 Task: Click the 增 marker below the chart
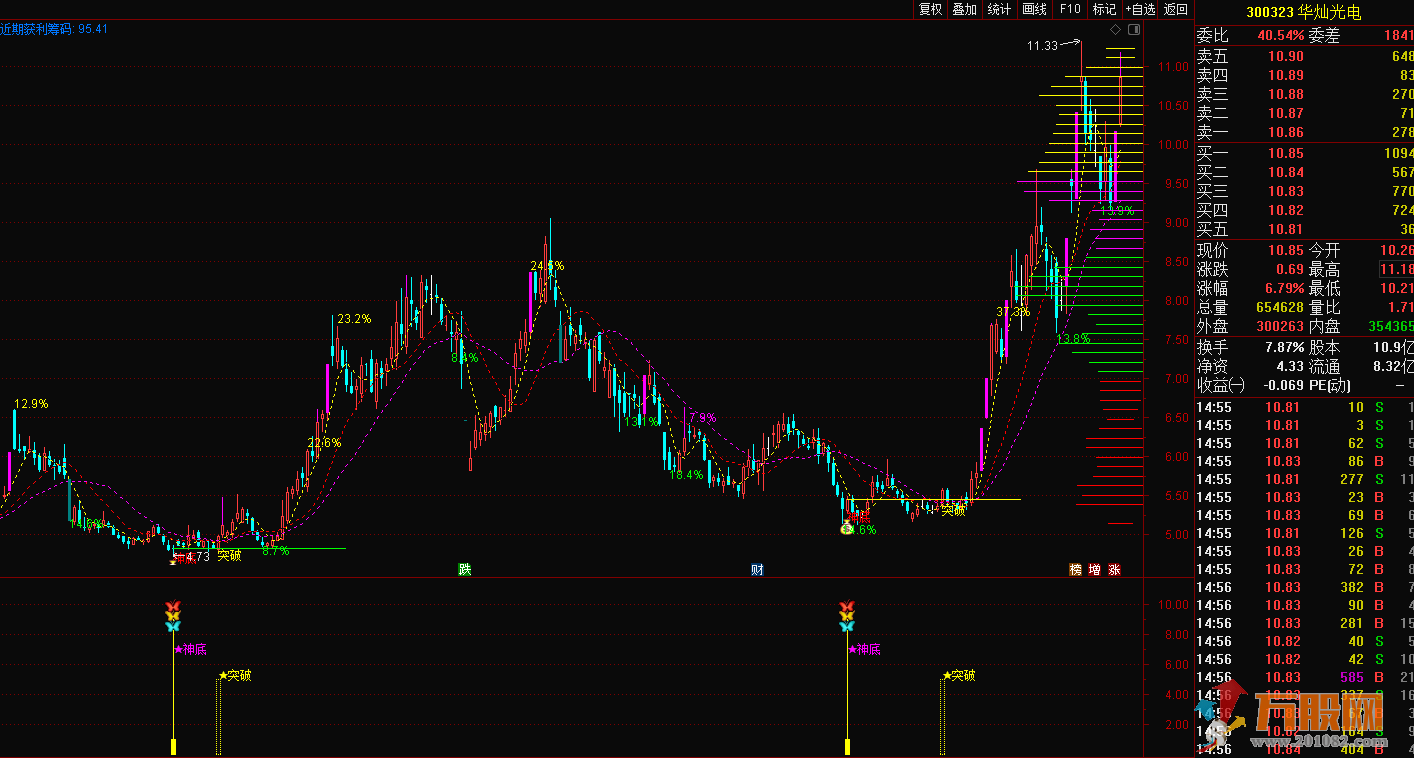tap(1095, 570)
